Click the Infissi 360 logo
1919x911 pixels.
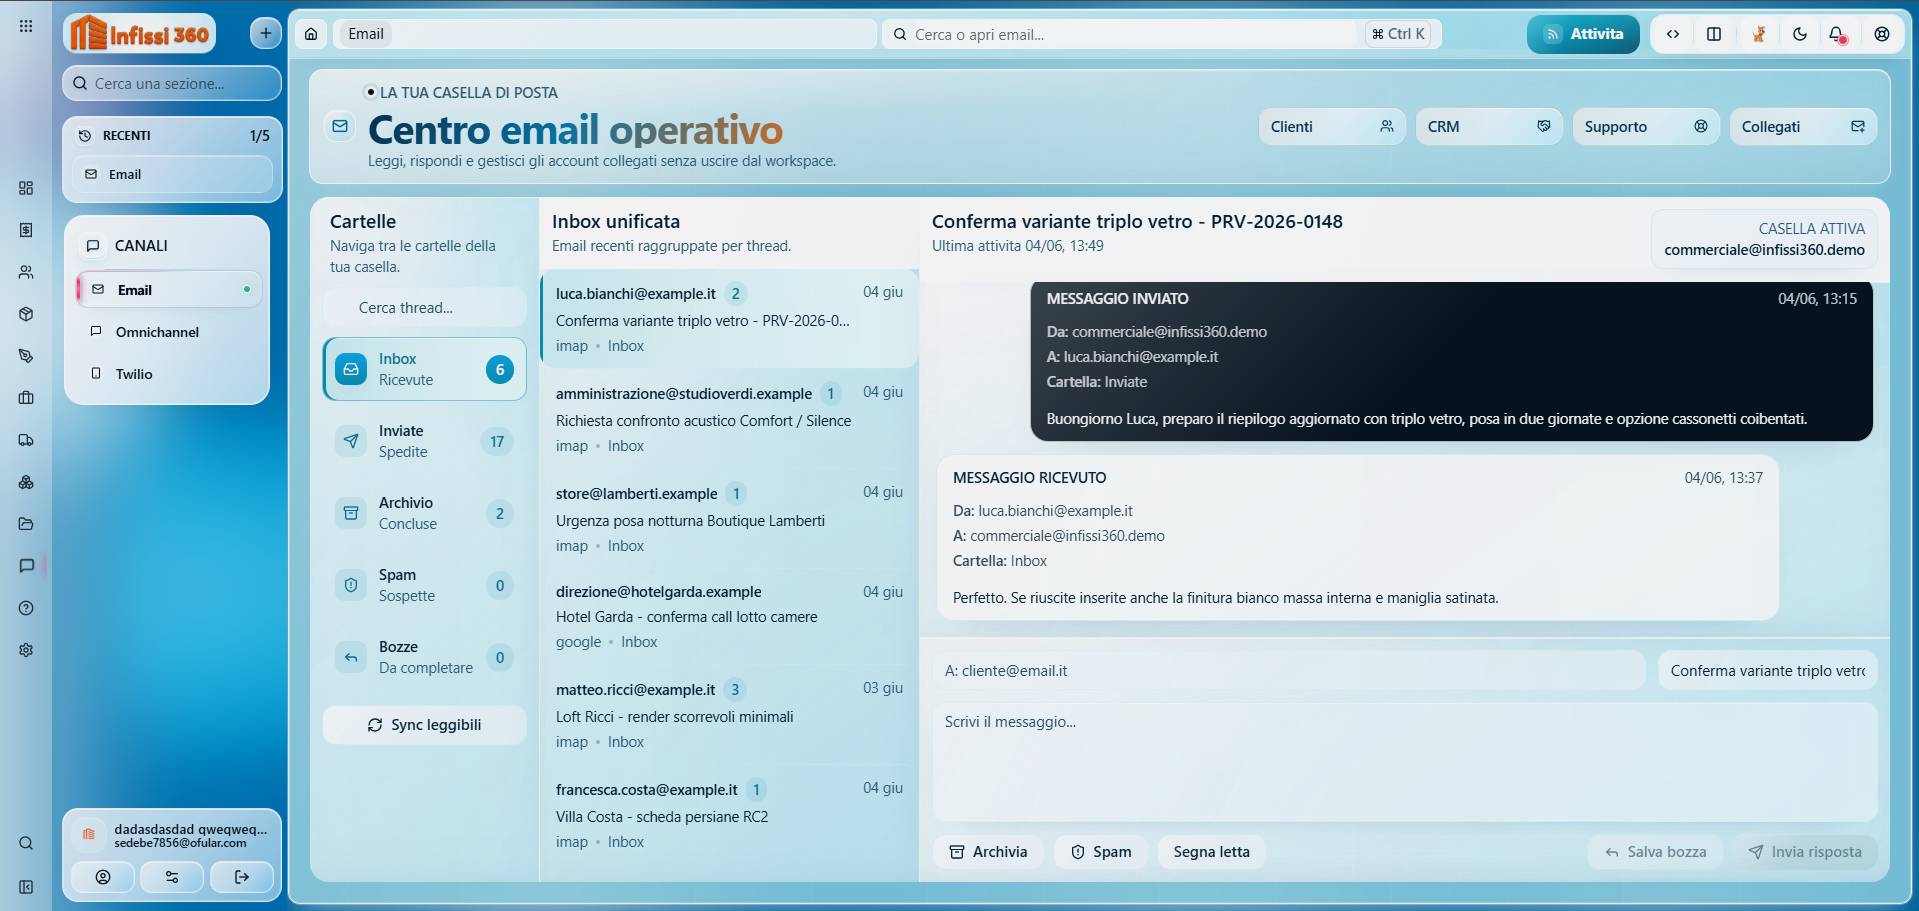click(x=140, y=34)
